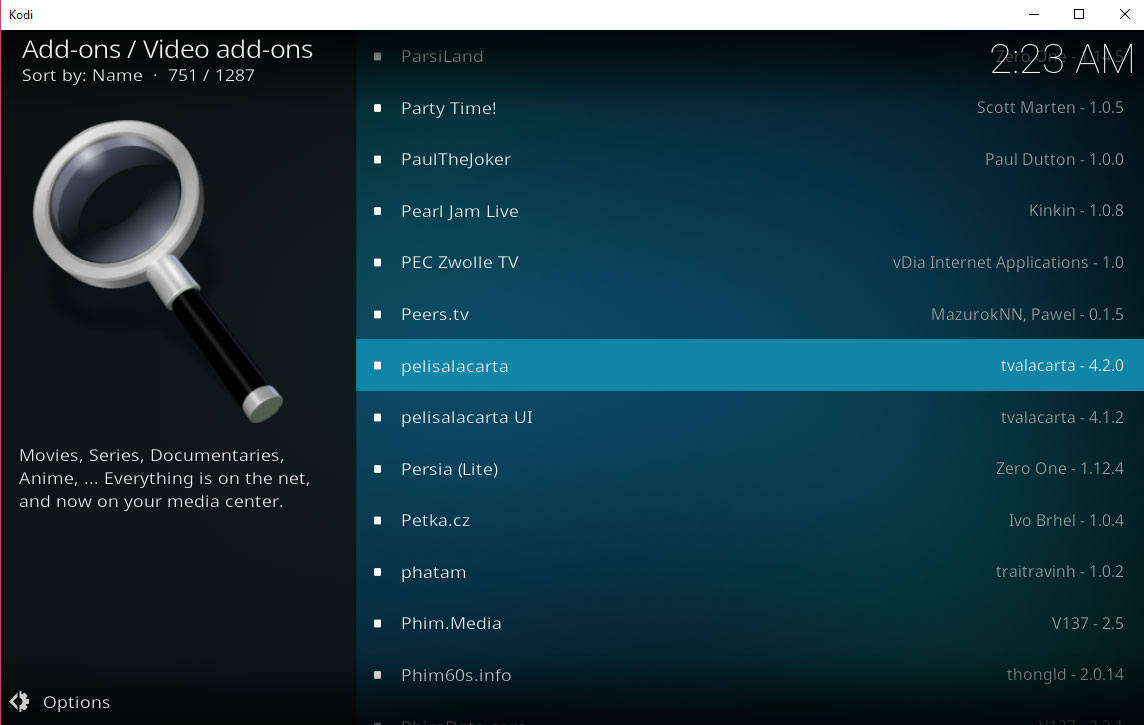The width and height of the screenshot is (1144, 725).
Task: Click the bullet icon beside Petka.cz
Action: click(x=377, y=521)
